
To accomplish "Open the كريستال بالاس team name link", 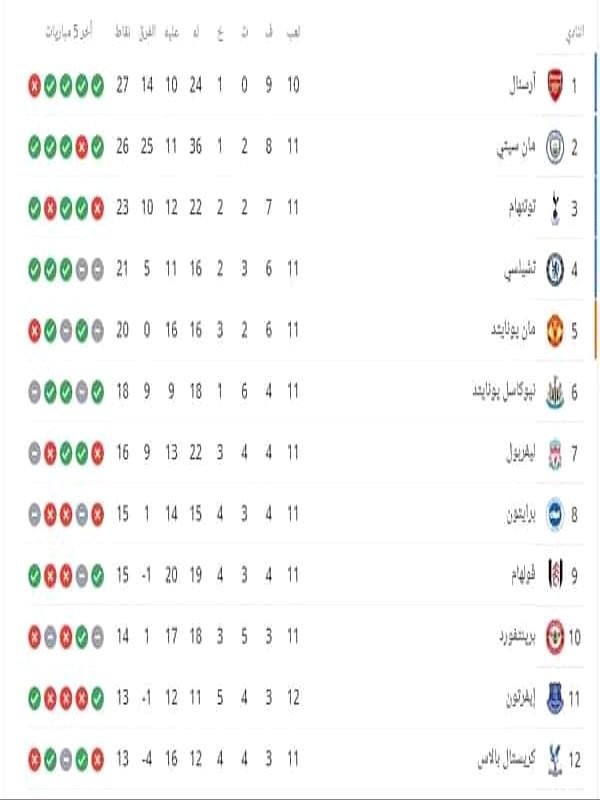I will 507,759.
